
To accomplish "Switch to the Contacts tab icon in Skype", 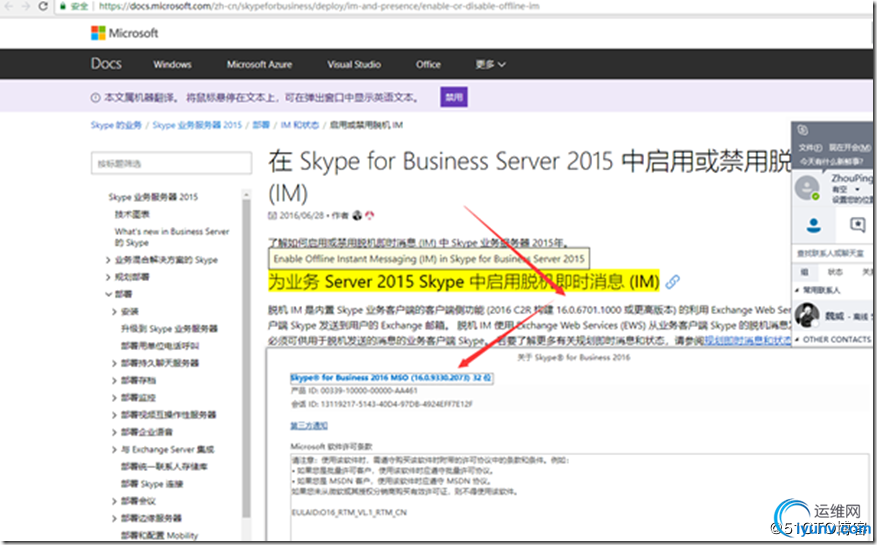I will [814, 225].
